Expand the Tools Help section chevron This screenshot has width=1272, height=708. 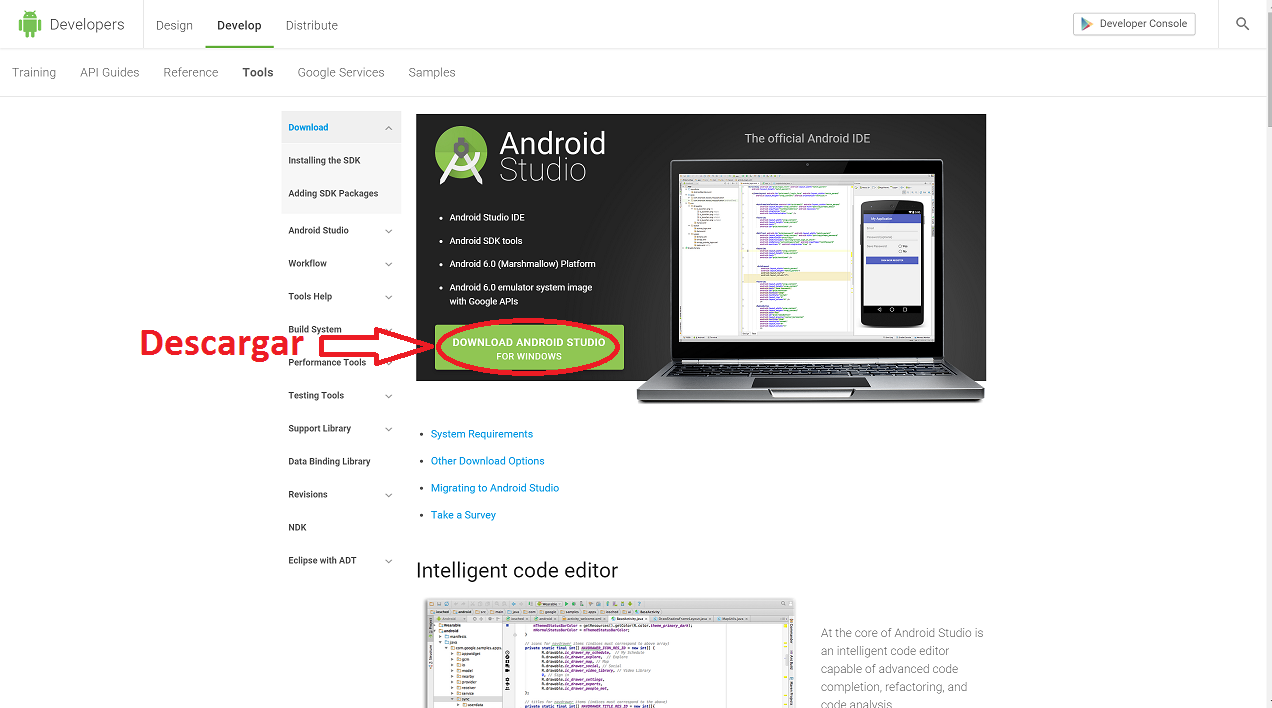pos(388,297)
